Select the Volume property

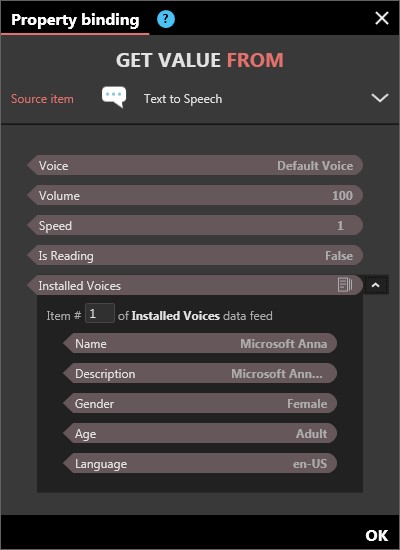pos(195,195)
